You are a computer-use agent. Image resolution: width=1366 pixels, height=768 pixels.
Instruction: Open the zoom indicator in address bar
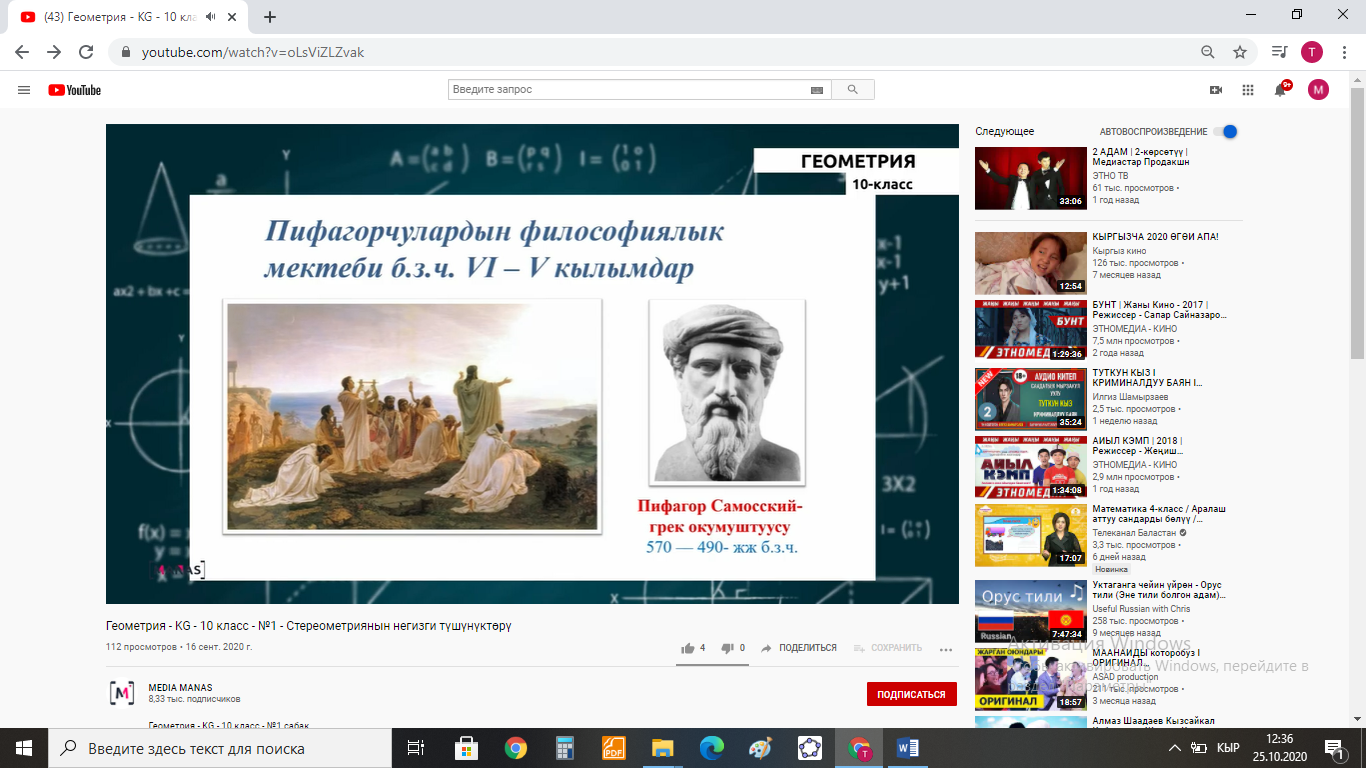[x=1208, y=52]
